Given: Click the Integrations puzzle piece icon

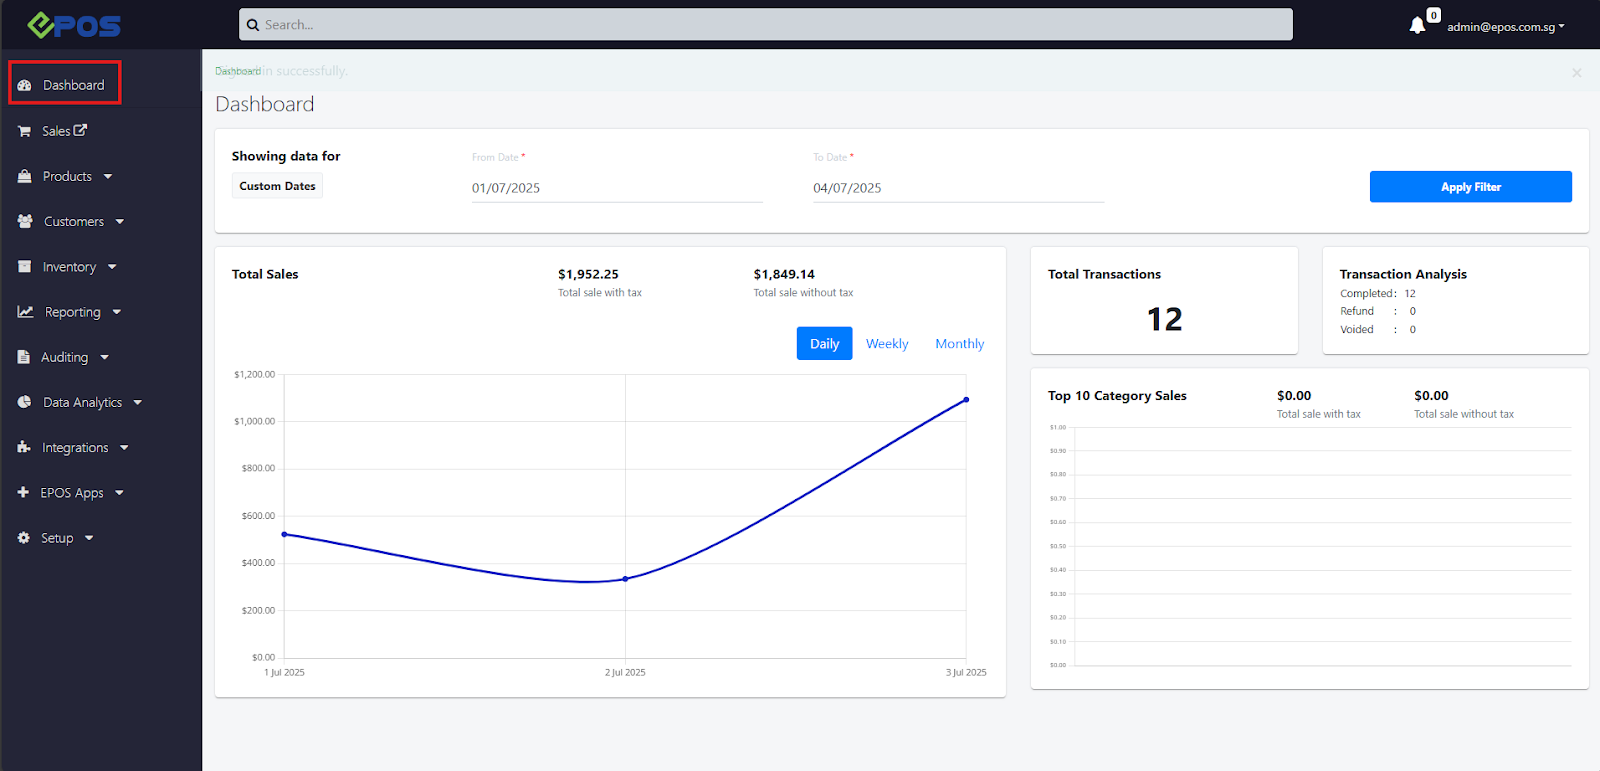Looking at the screenshot, I should tap(24, 447).
